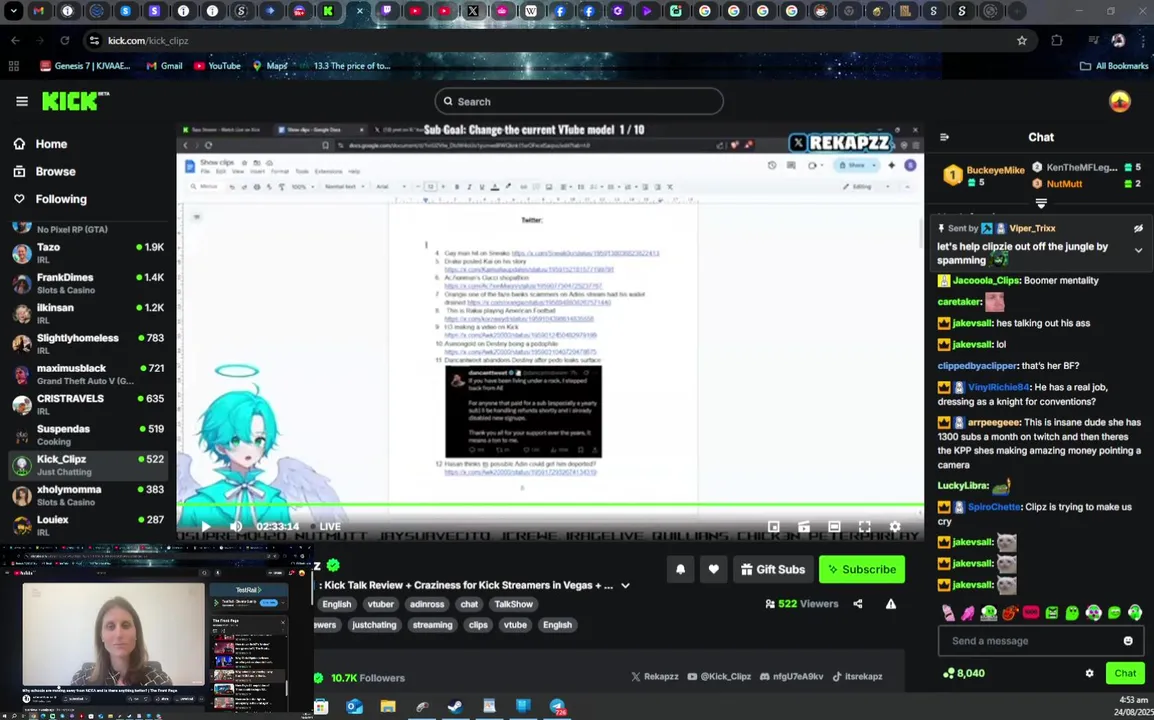Open Steam from the Windows taskbar
The height and width of the screenshot is (720, 1154).
(x=456, y=707)
